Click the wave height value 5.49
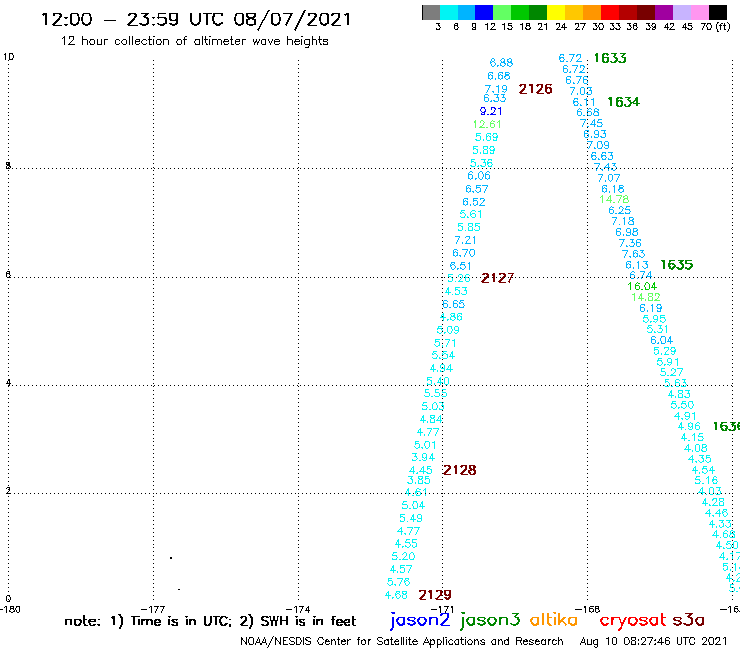 click(x=411, y=518)
